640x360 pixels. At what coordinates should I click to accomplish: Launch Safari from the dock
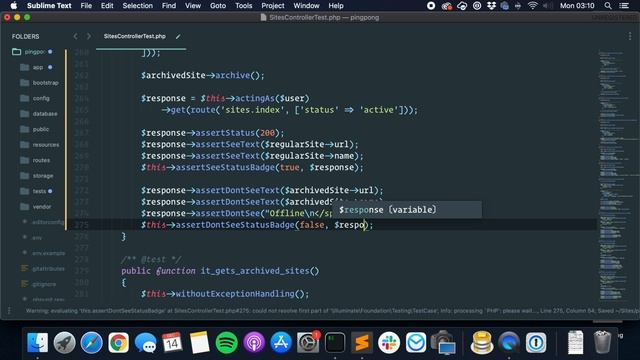[x=91, y=342]
